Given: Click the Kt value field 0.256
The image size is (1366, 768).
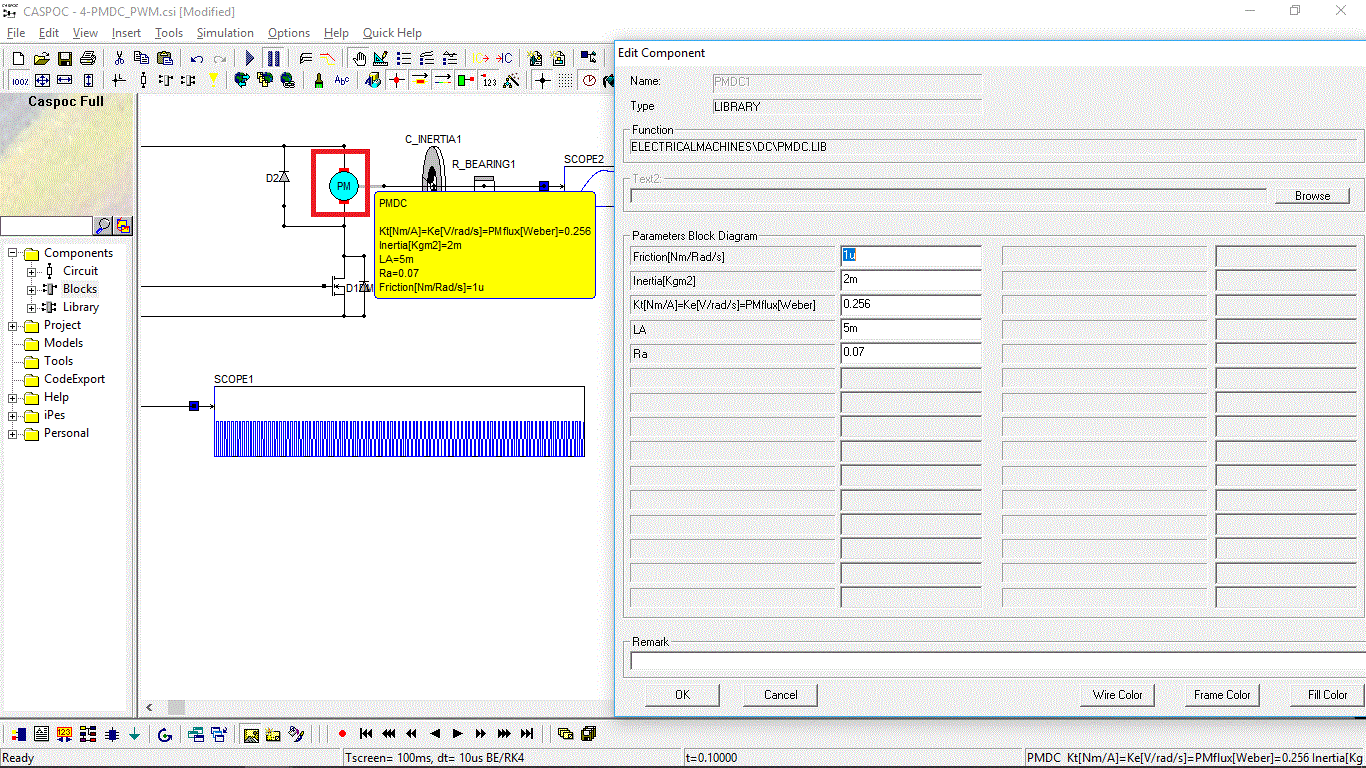Looking at the screenshot, I should coord(911,305).
